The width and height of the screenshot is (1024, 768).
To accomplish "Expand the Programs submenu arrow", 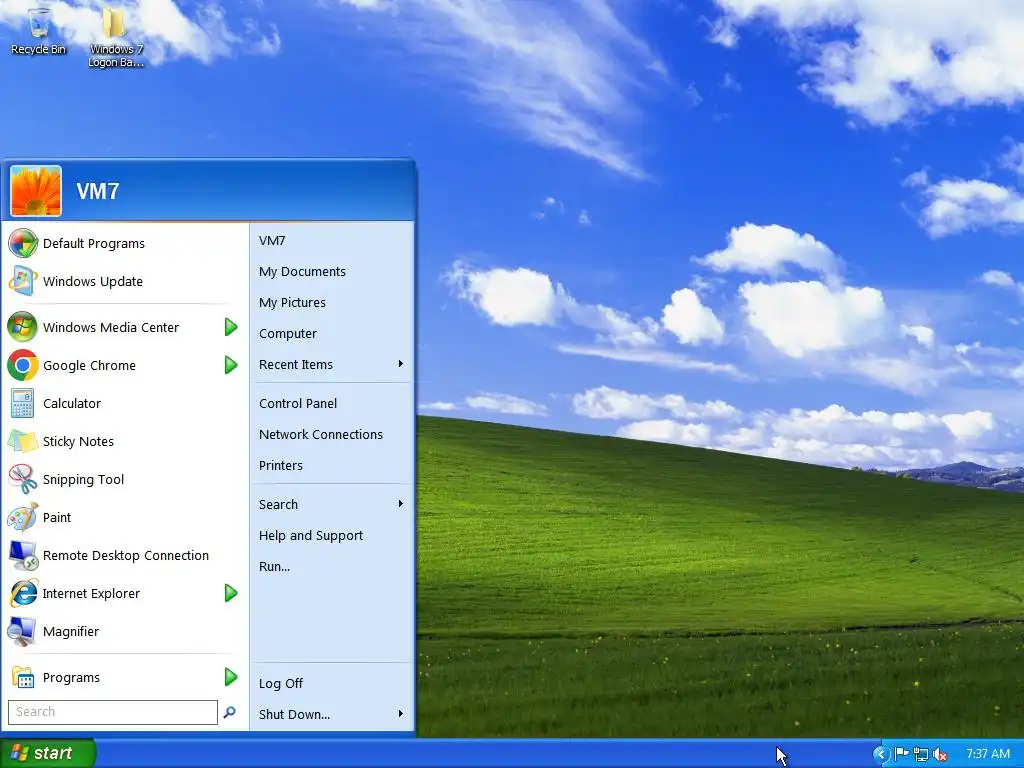I will click(231, 677).
